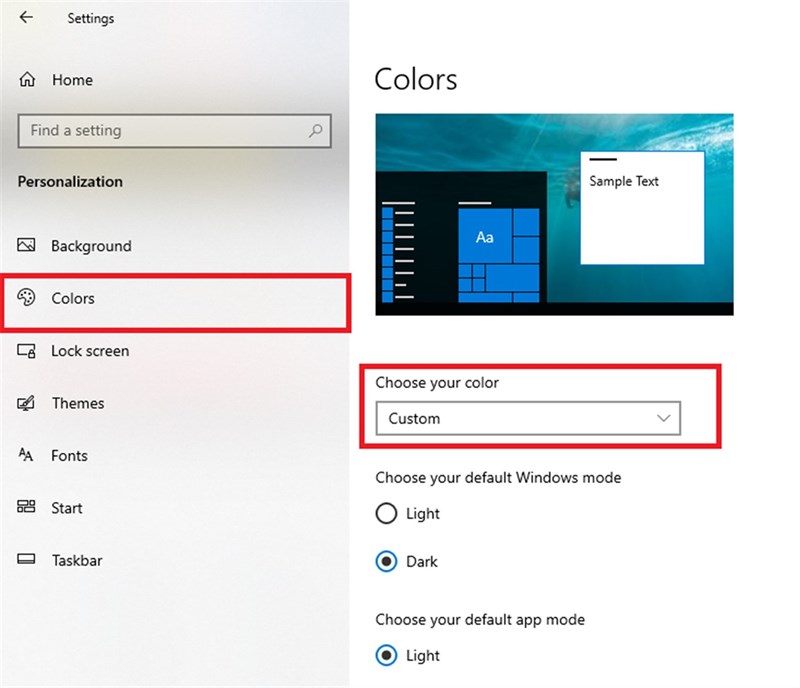This screenshot has height=688, width=800.
Task: Open the Choose your color dropdown
Action: [527, 418]
